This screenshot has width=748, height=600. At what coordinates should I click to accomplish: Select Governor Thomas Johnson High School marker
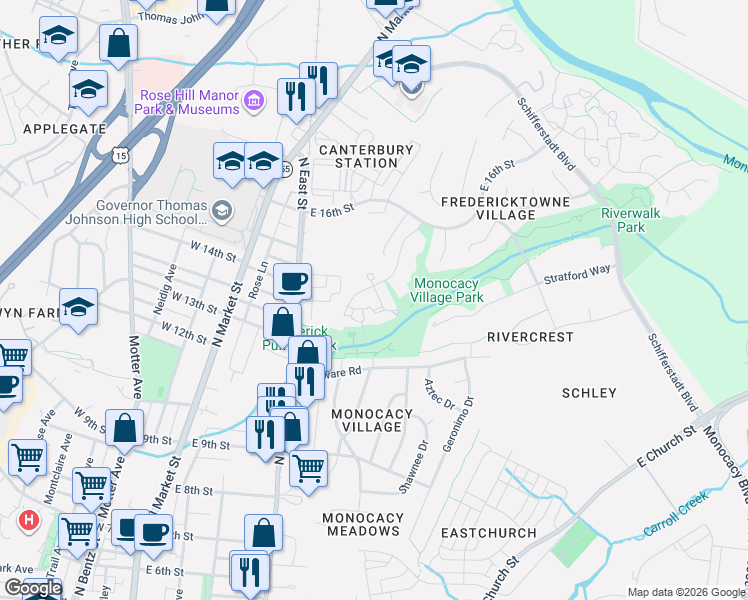[222, 211]
